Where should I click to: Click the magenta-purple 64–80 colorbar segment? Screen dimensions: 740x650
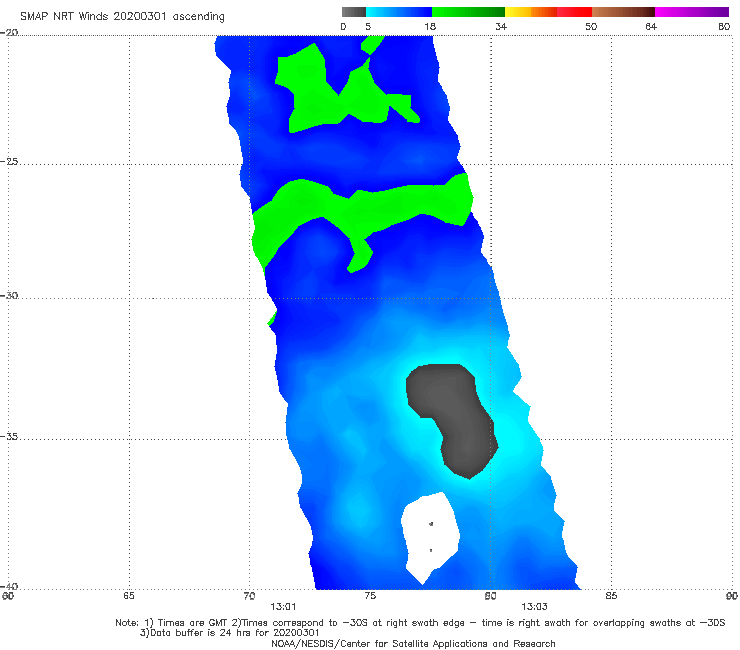692,12
